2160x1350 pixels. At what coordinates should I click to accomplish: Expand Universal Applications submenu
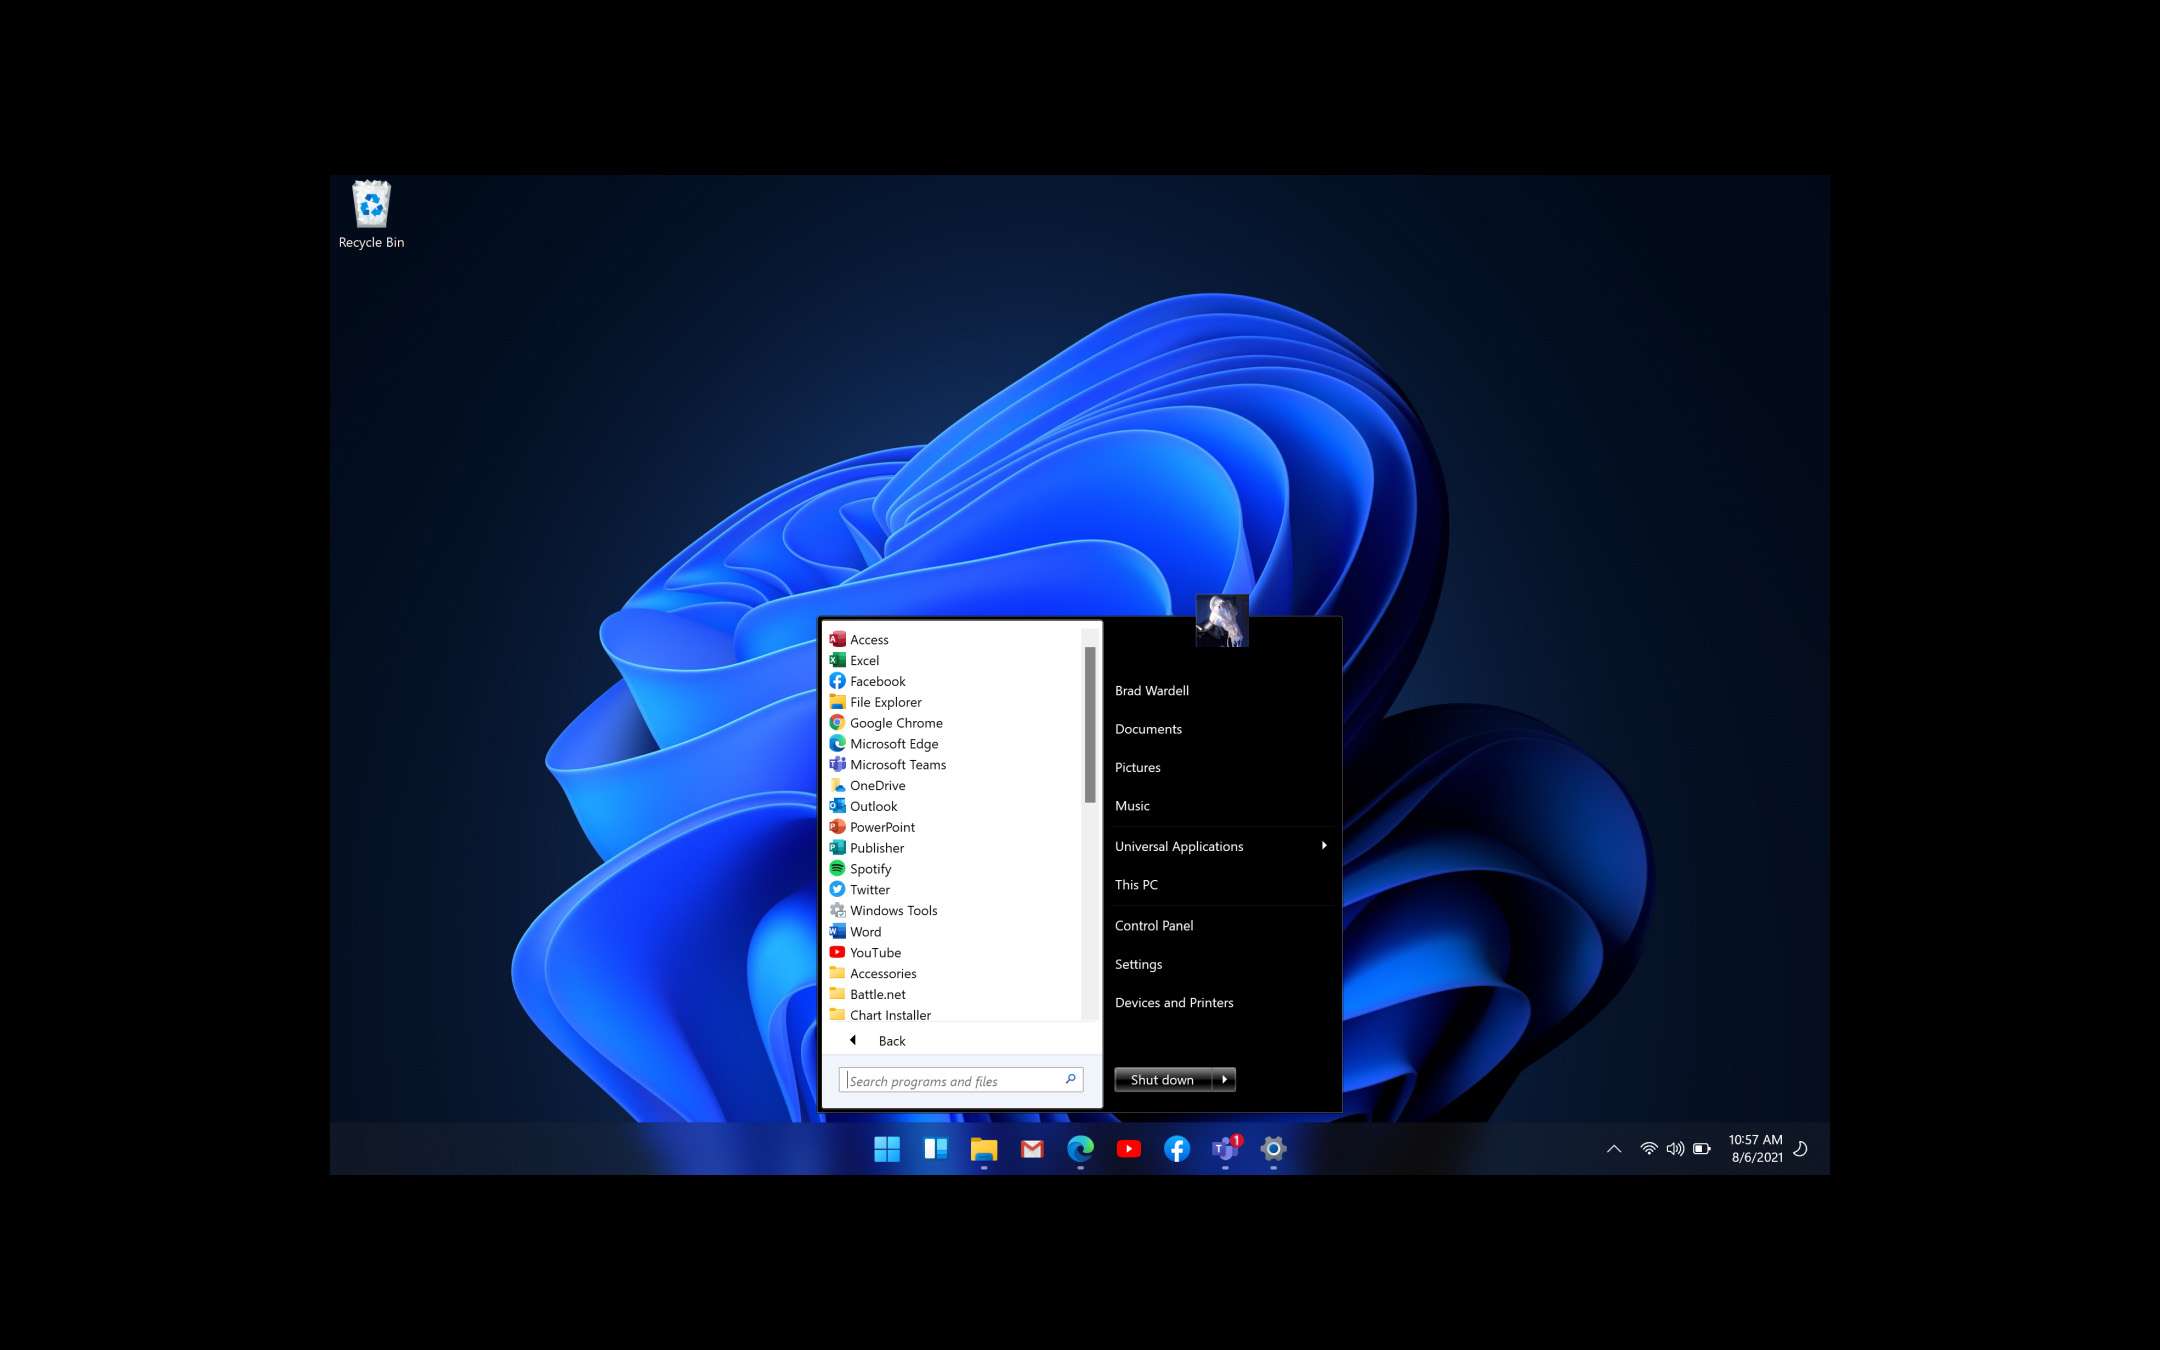(1222, 846)
